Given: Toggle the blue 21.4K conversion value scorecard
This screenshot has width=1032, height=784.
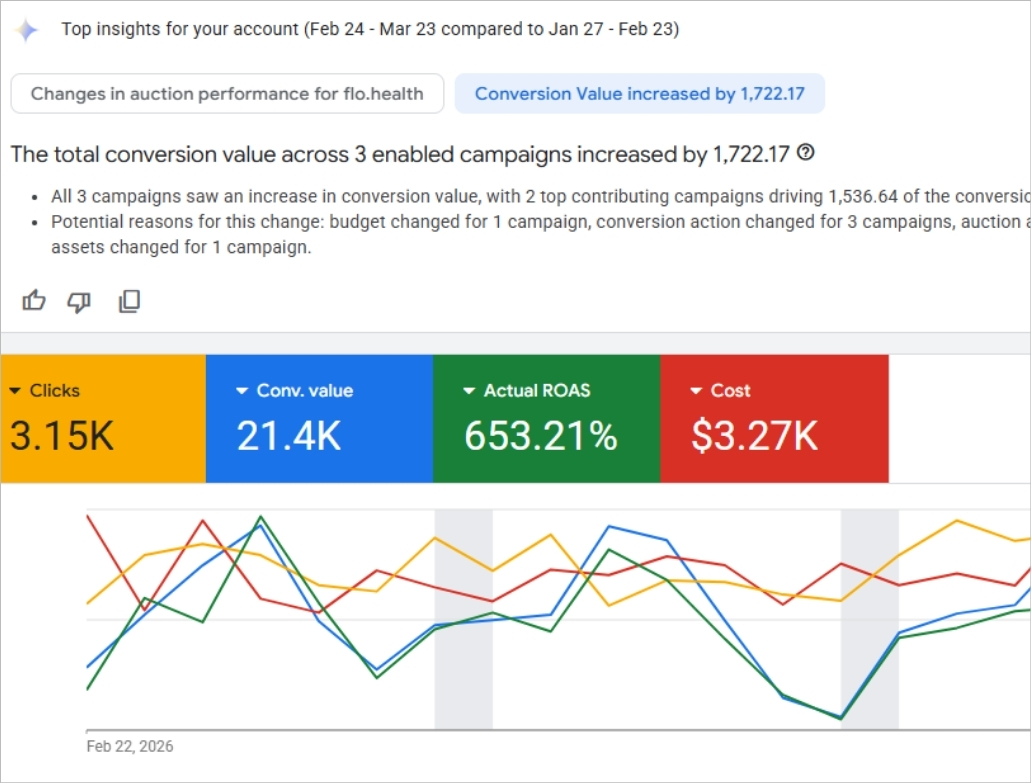Looking at the screenshot, I should 319,420.
